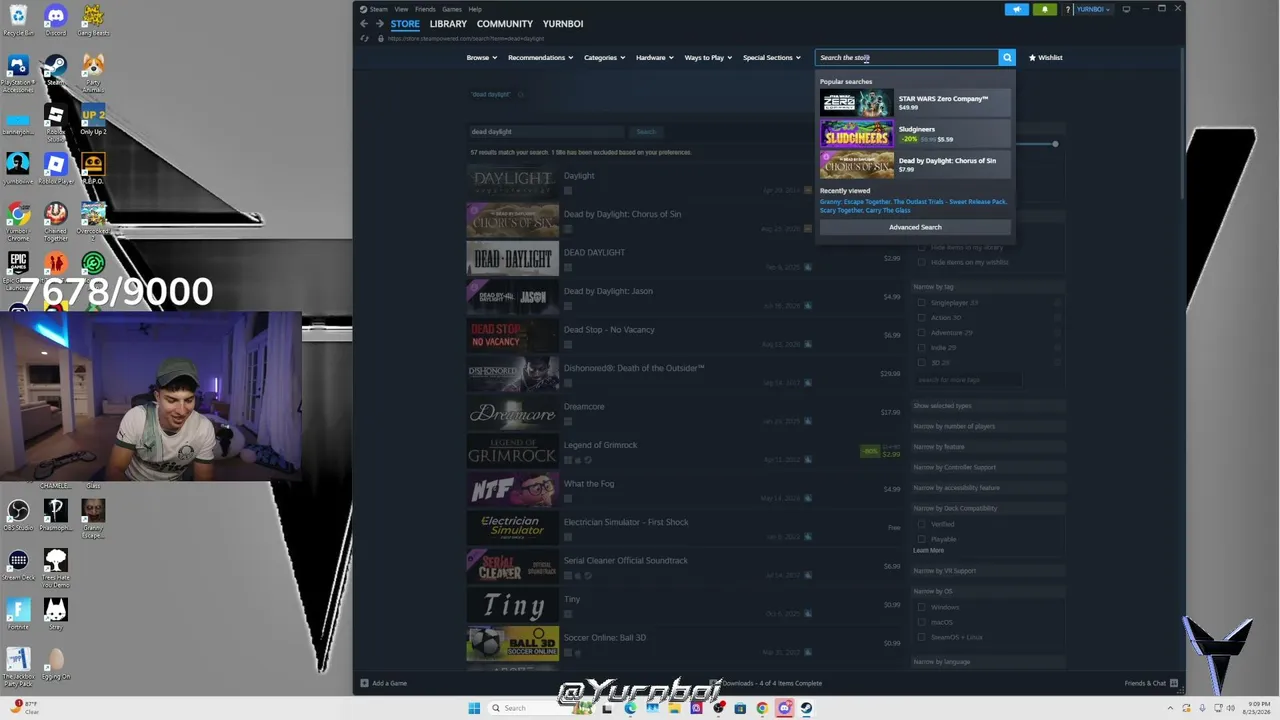Image resolution: width=1280 pixels, height=720 pixels.
Task: Open the Special Sections dropdown
Action: pyautogui.click(x=771, y=58)
